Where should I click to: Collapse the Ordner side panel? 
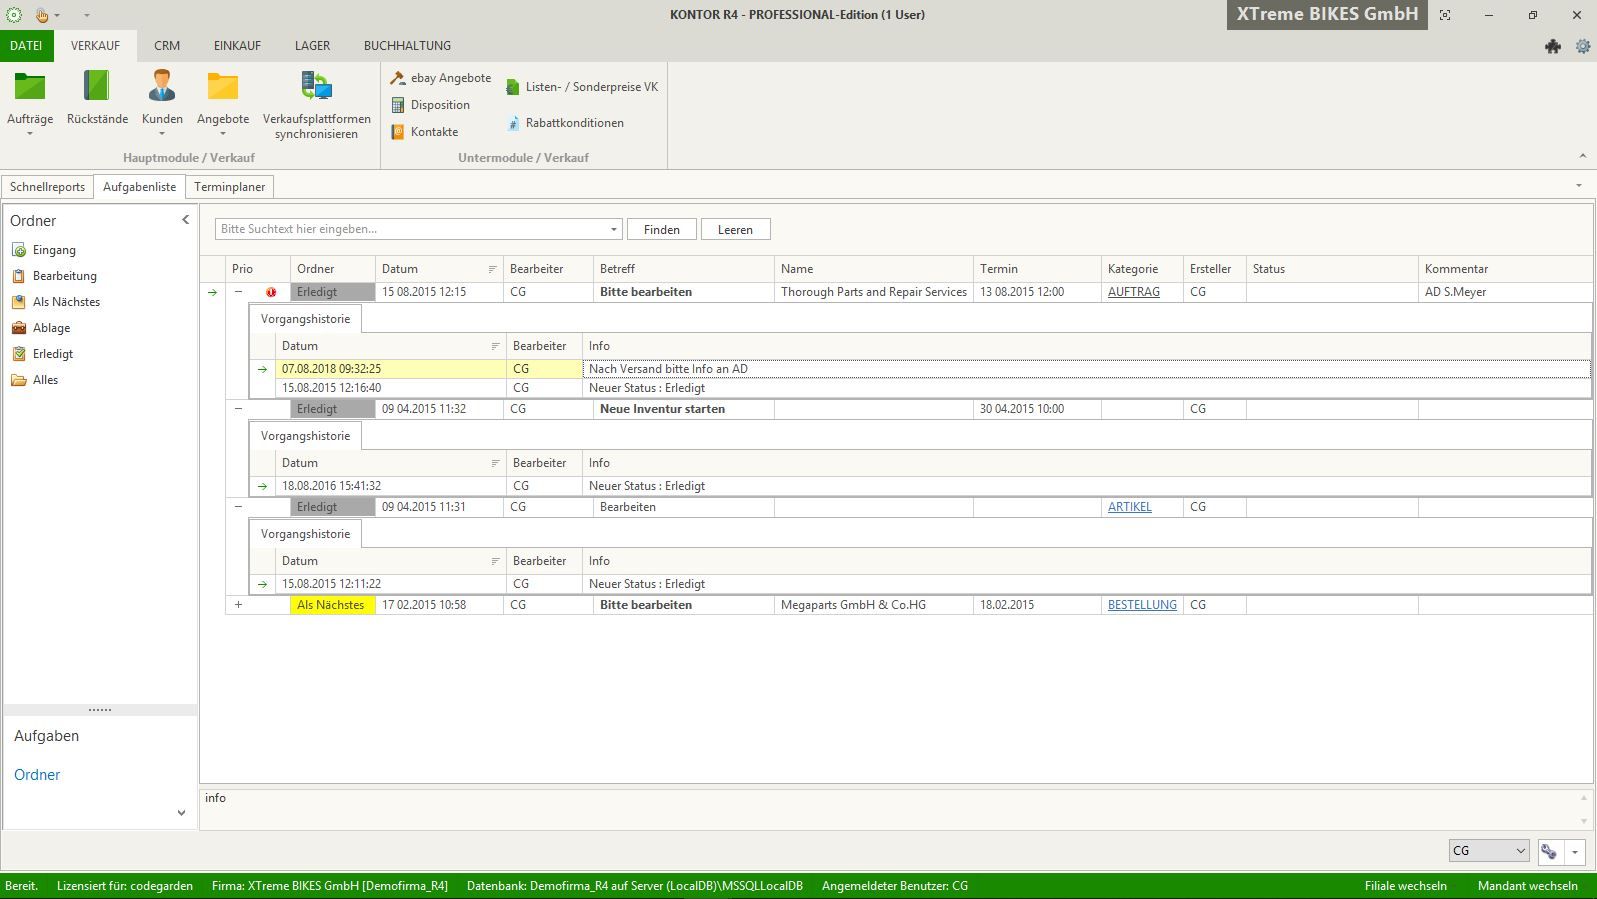(185, 220)
